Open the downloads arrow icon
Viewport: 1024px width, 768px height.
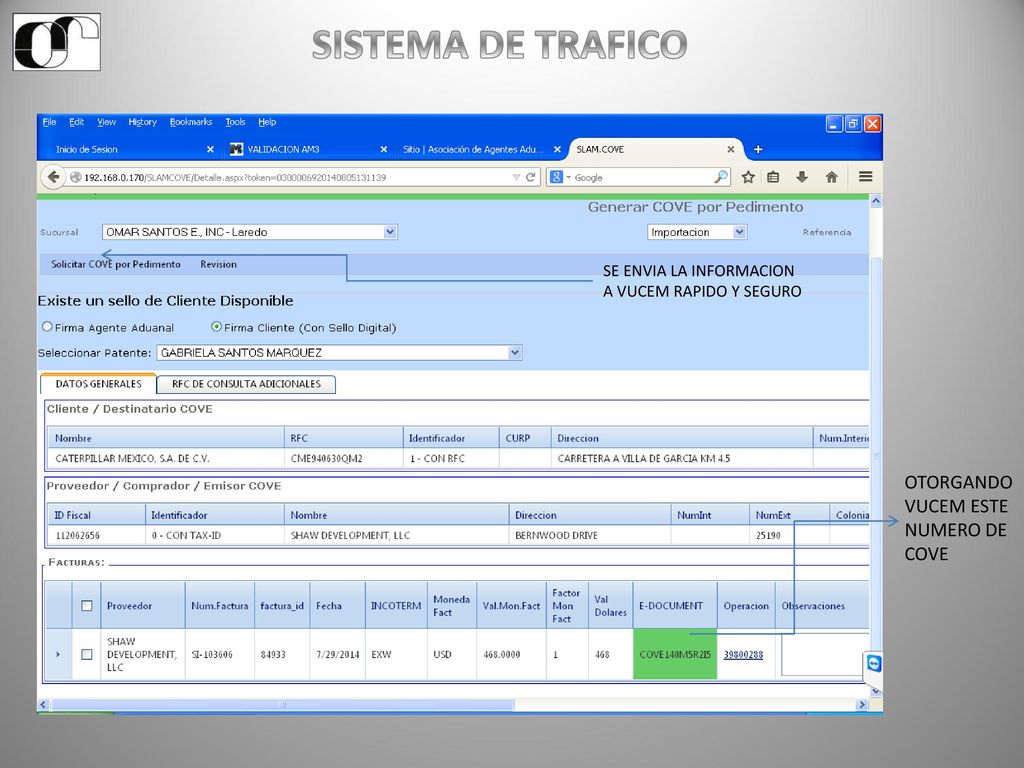802,177
